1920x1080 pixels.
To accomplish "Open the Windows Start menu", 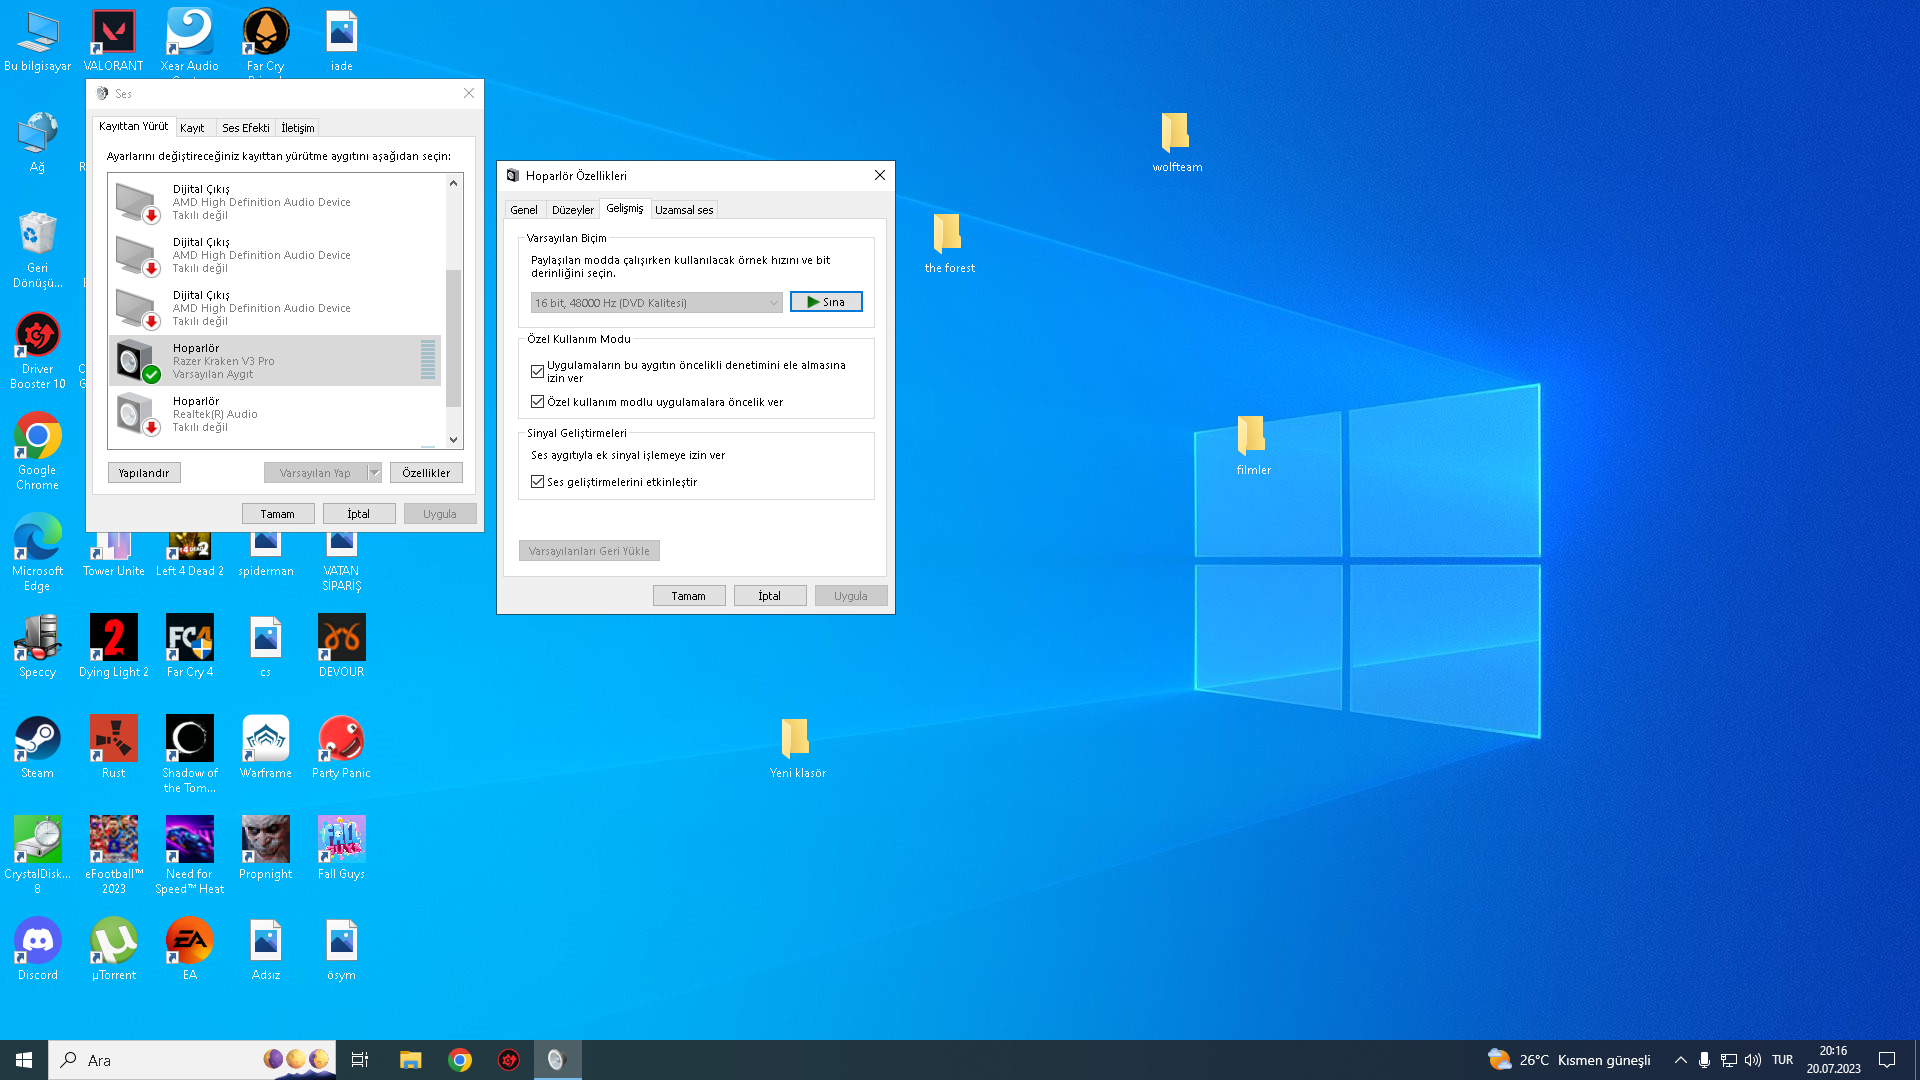I will (24, 1060).
